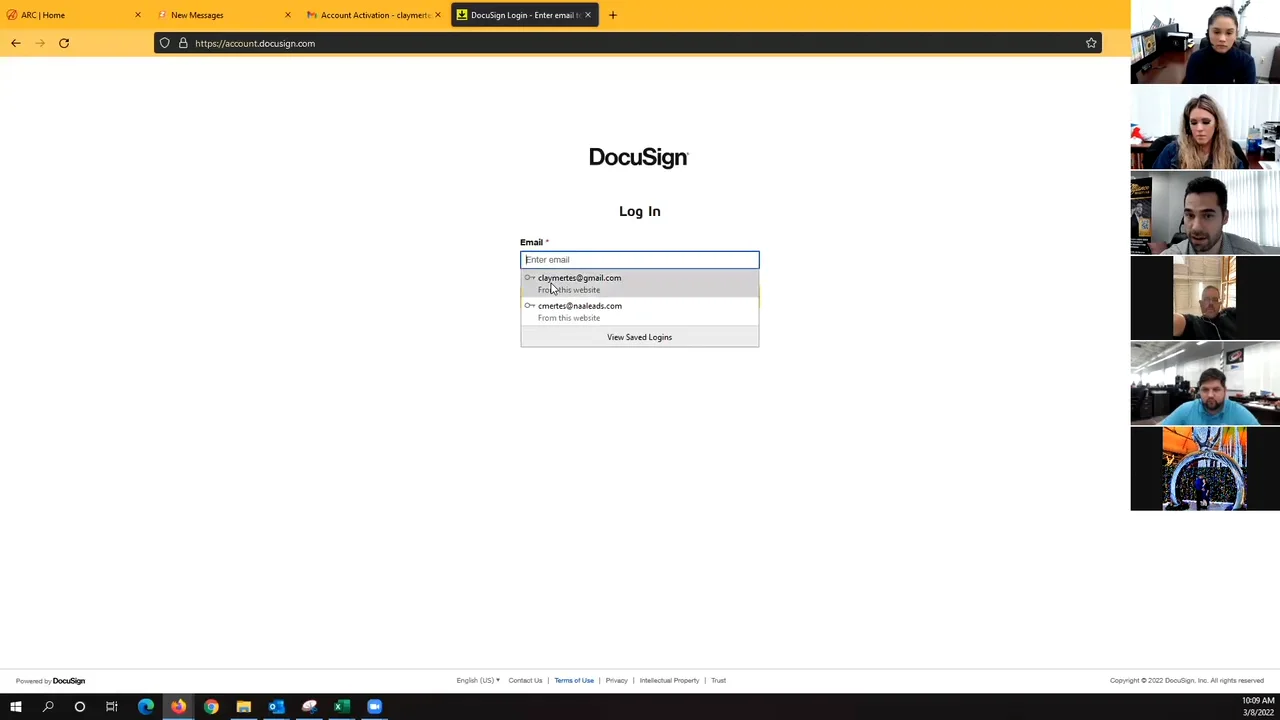Viewport: 1280px width, 720px height.
Task: Click the browser Back arrow
Action: pyautogui.click(x=16, y=43)
